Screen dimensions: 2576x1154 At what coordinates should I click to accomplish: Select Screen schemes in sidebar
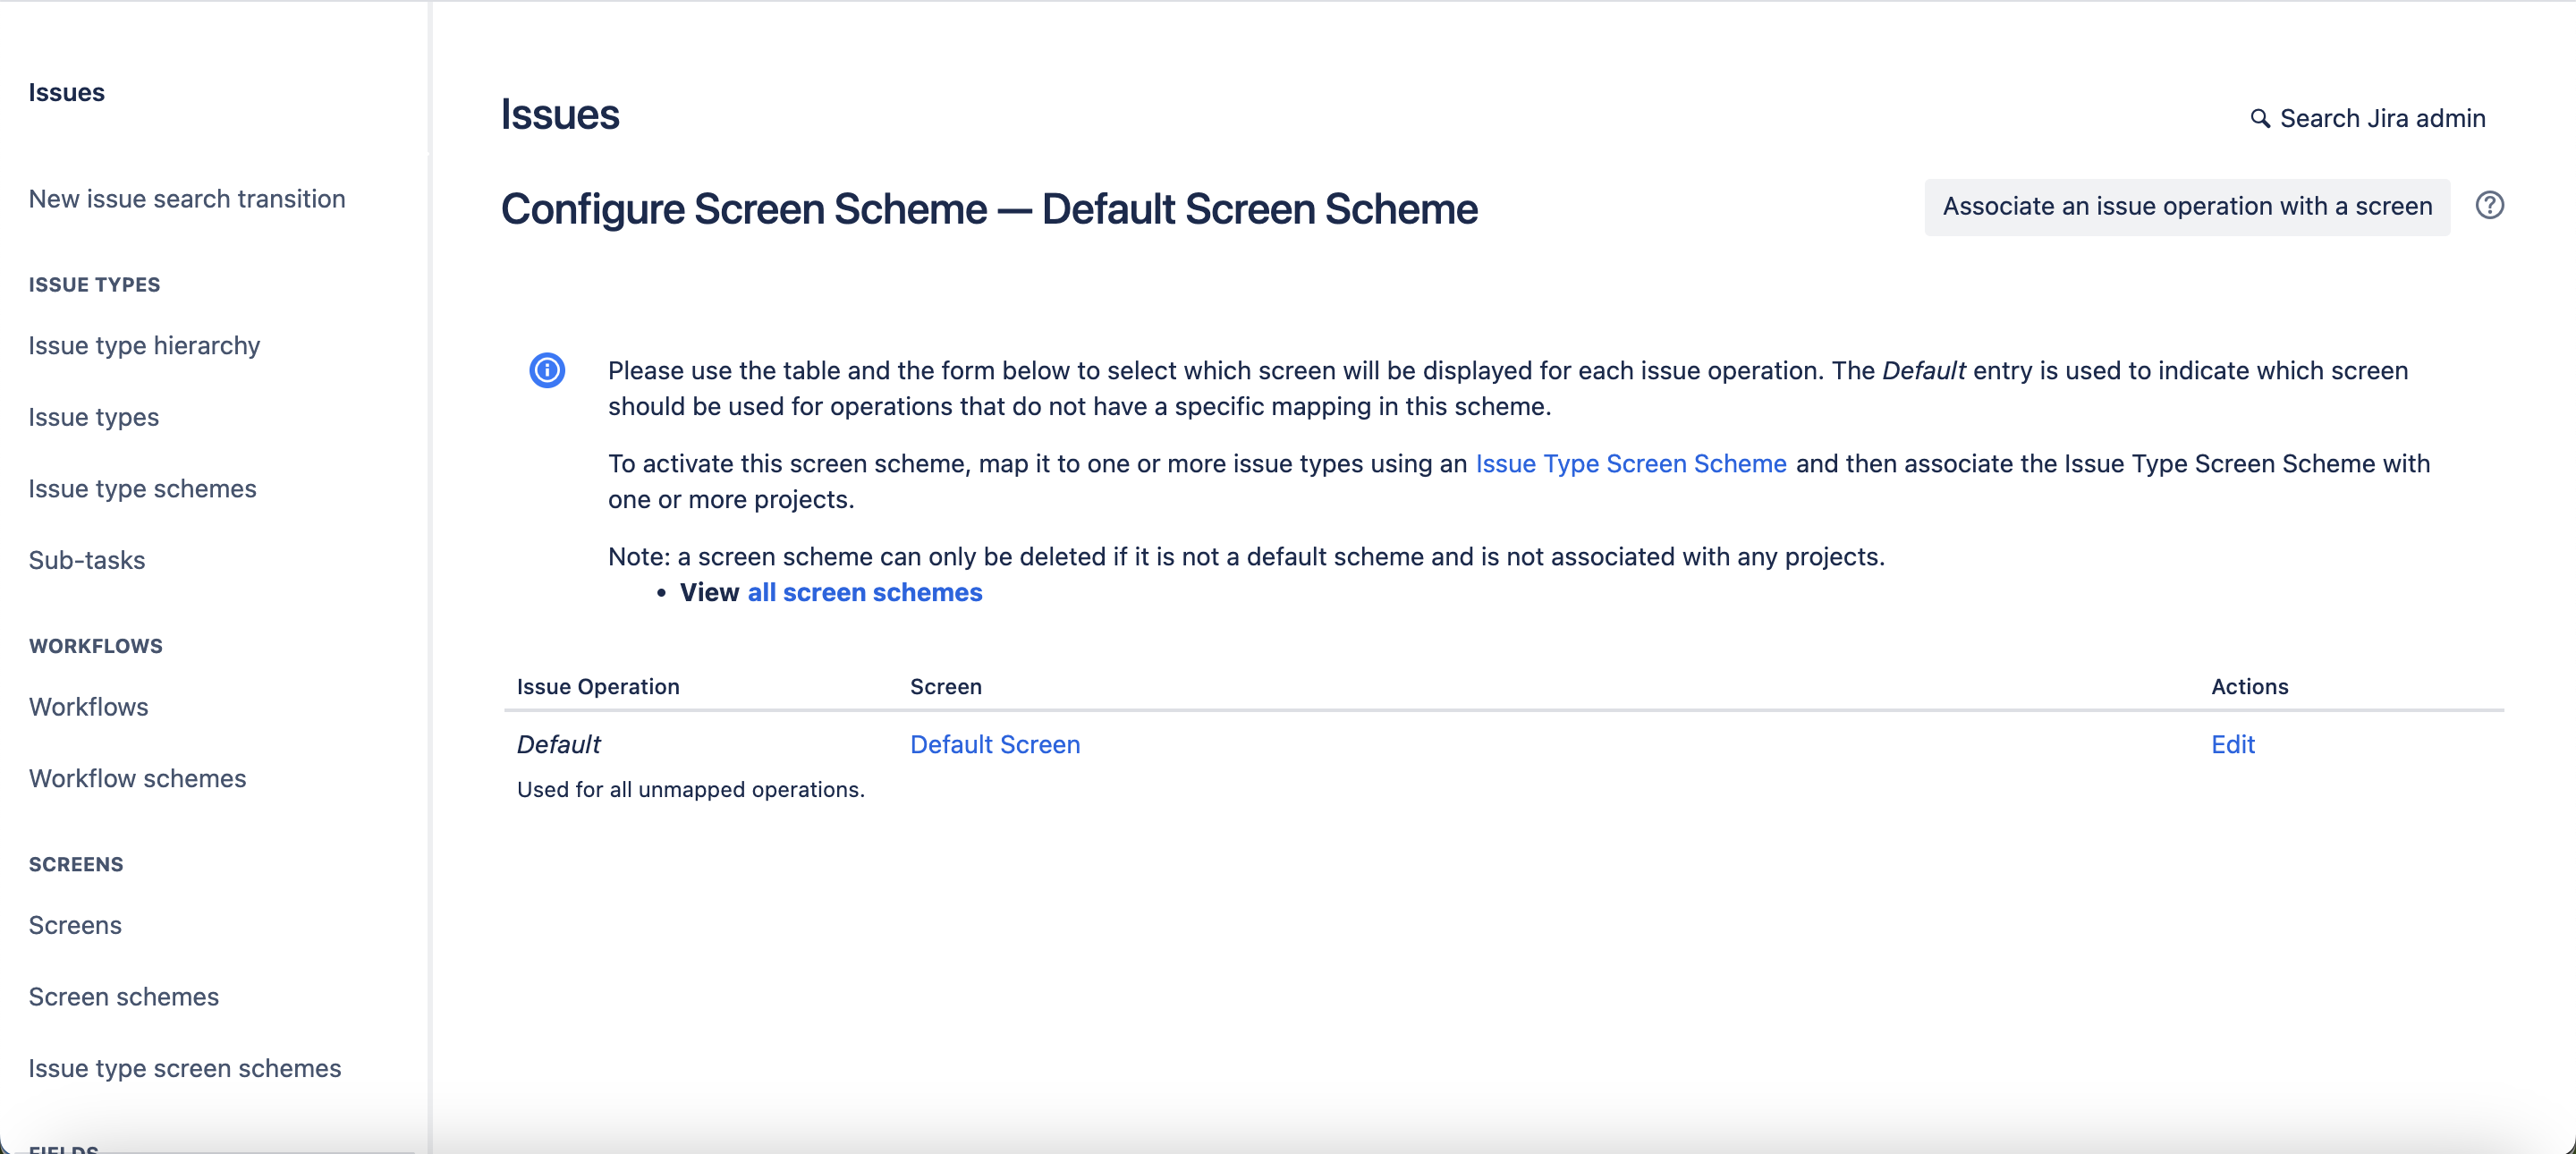point(123,996)
